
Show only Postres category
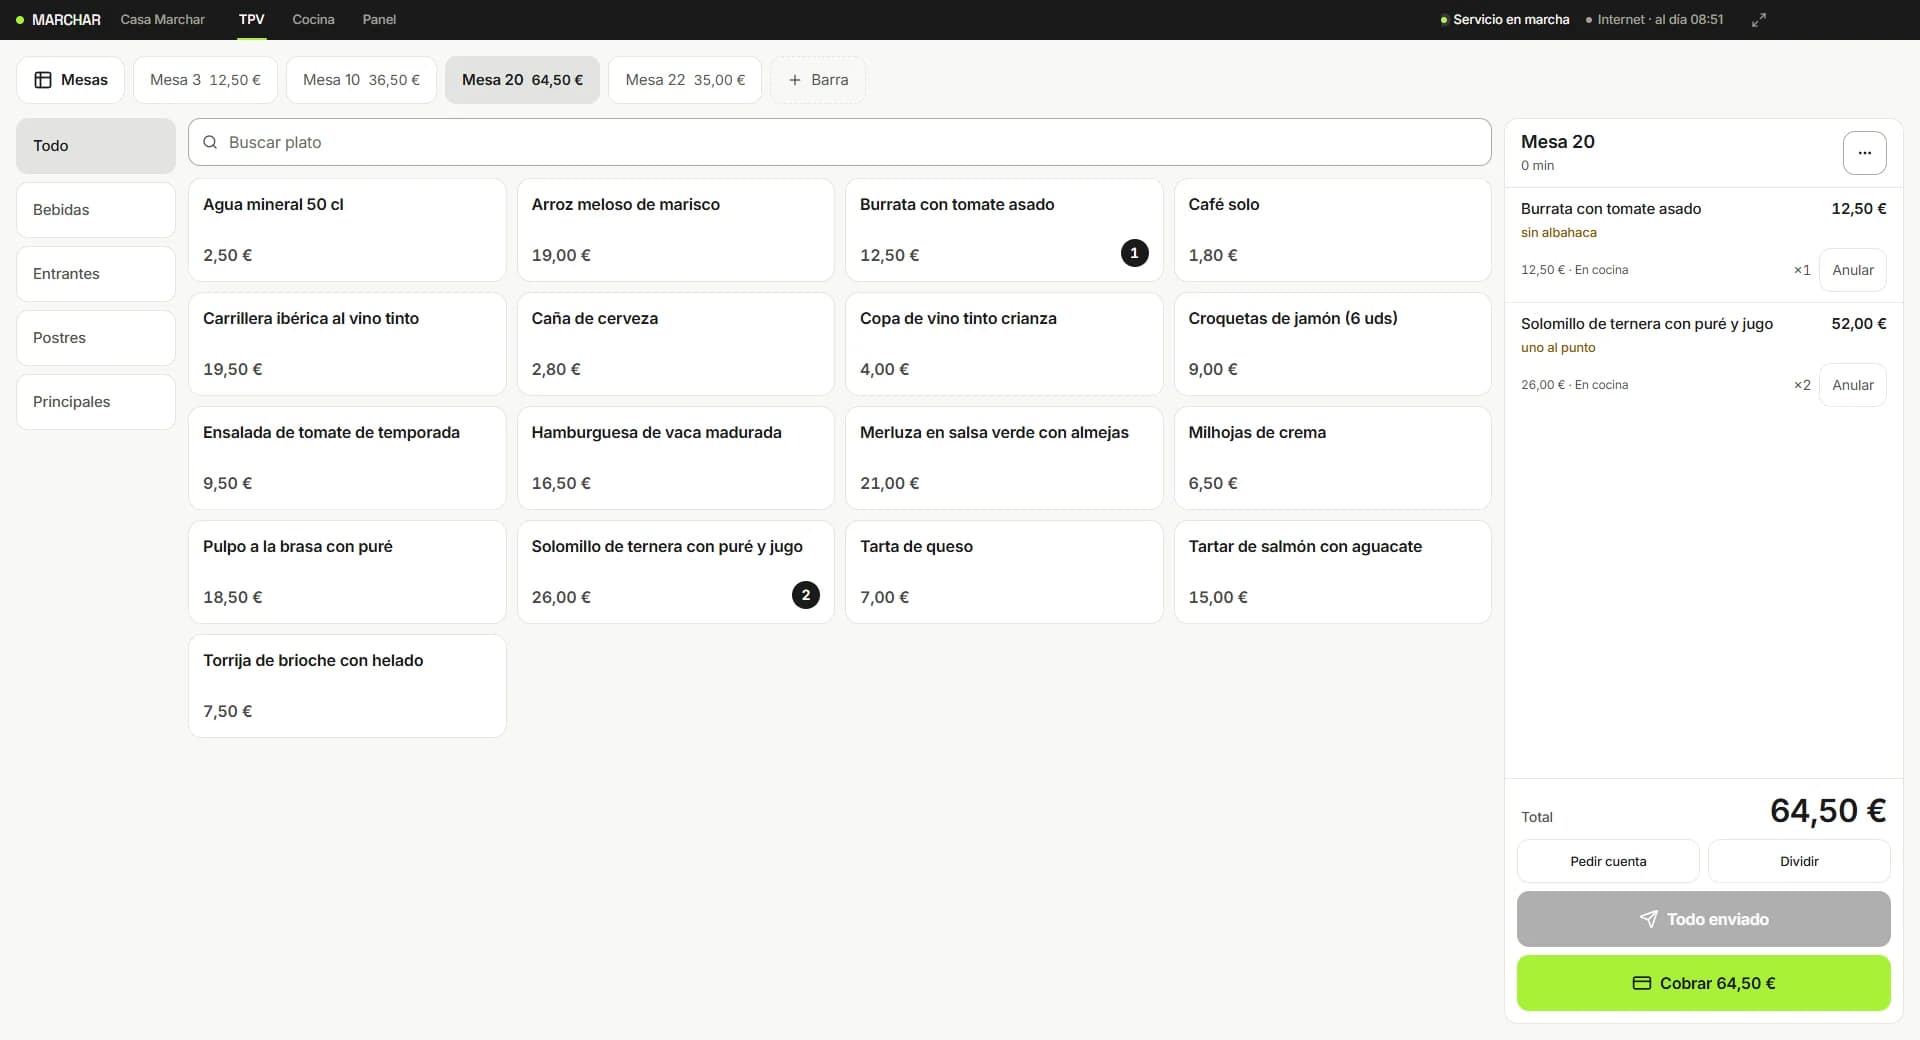(96, 338)
